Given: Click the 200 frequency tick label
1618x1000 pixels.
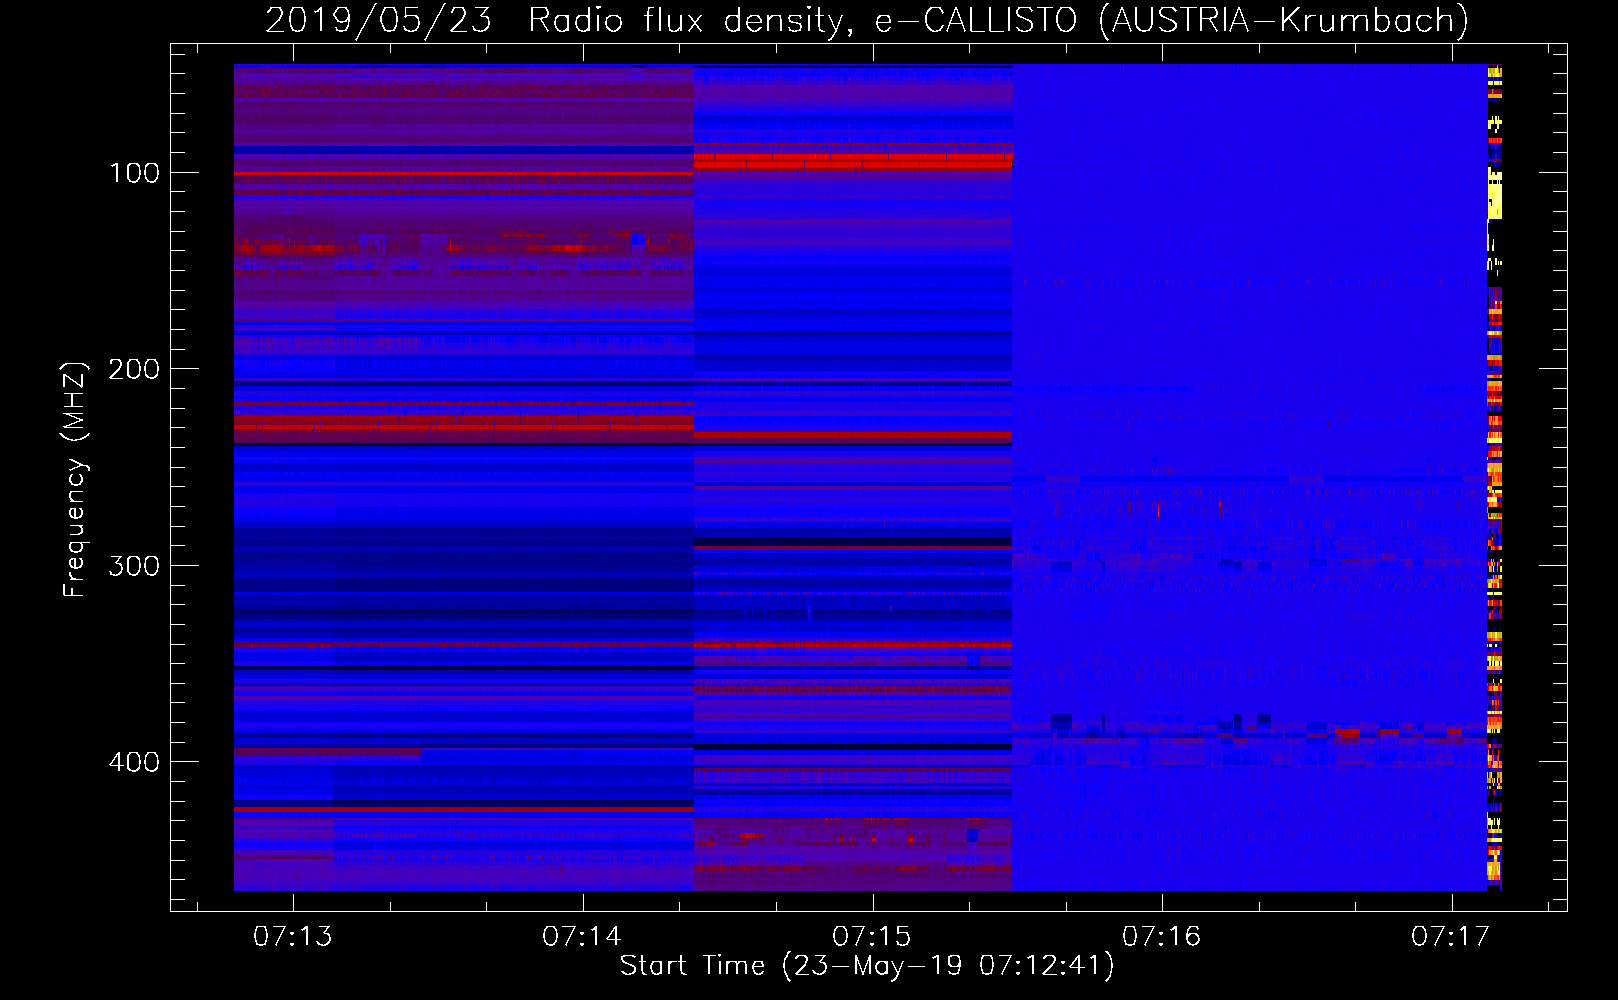Looking at the screenshot, I should click(x=134, y=369).
